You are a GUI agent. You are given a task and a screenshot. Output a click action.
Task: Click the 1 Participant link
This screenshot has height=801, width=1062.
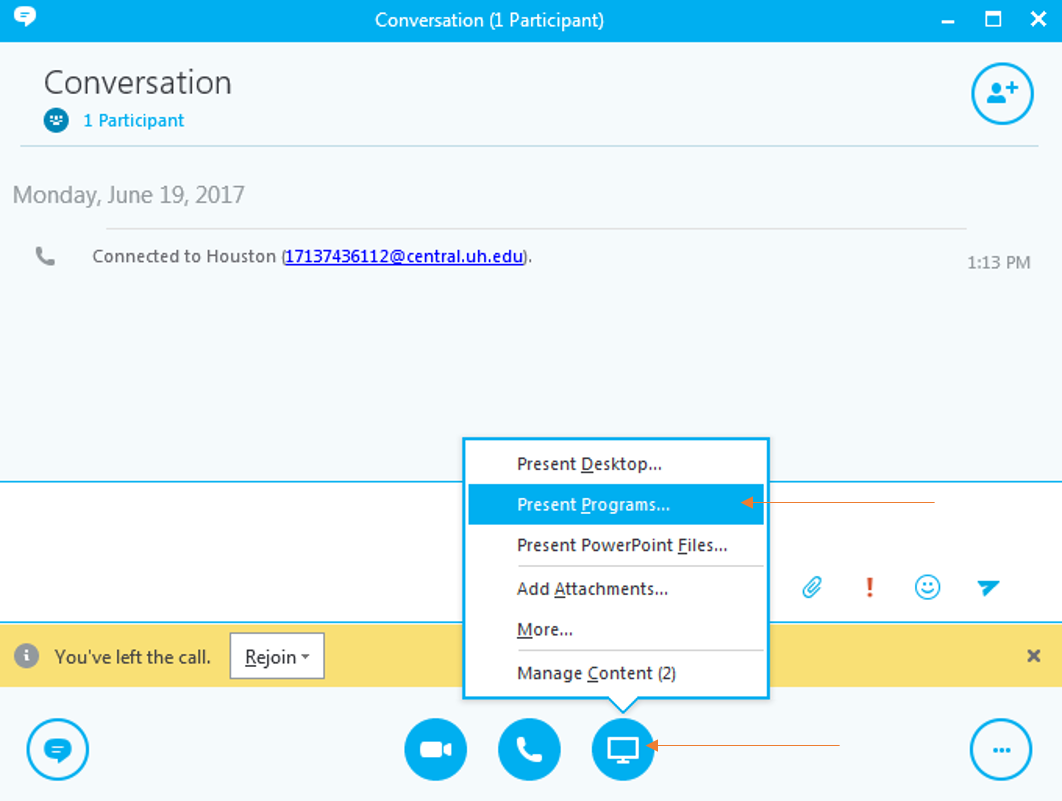coord(134,120)
